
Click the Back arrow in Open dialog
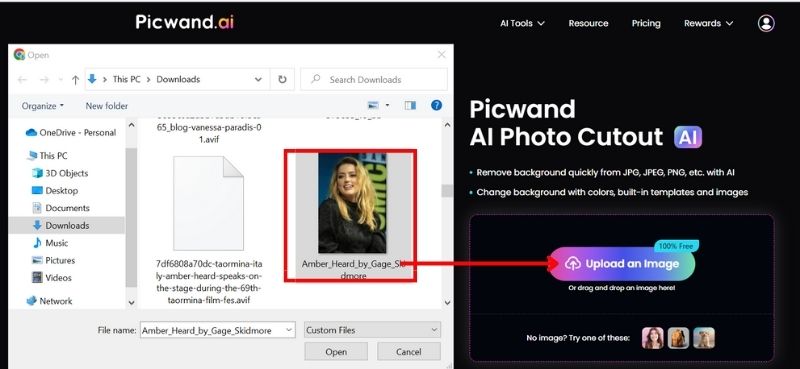22,80
